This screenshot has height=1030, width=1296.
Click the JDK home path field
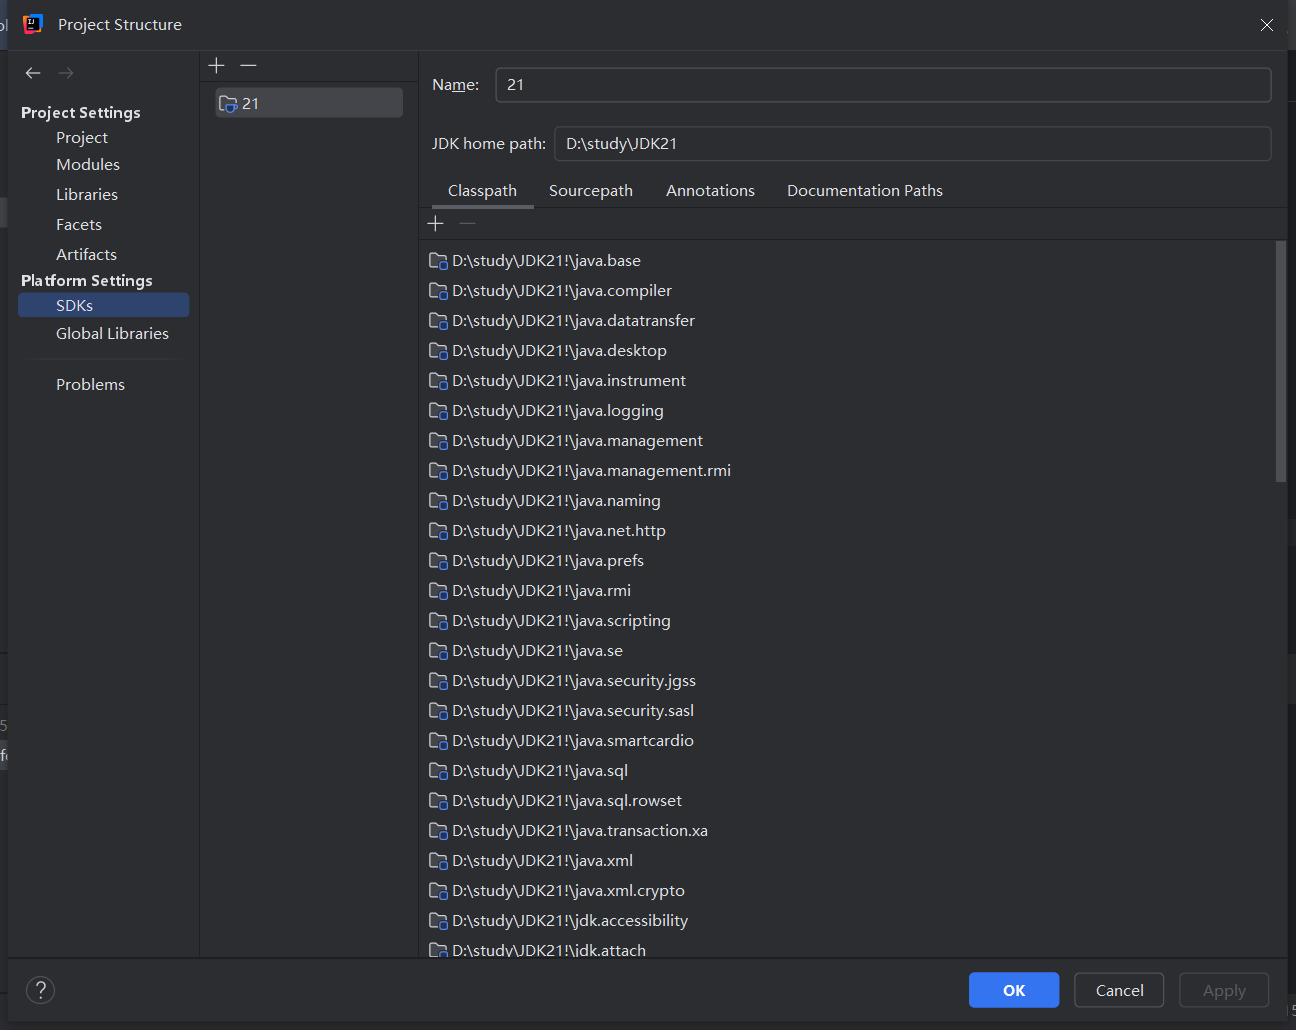click(912, 143)
